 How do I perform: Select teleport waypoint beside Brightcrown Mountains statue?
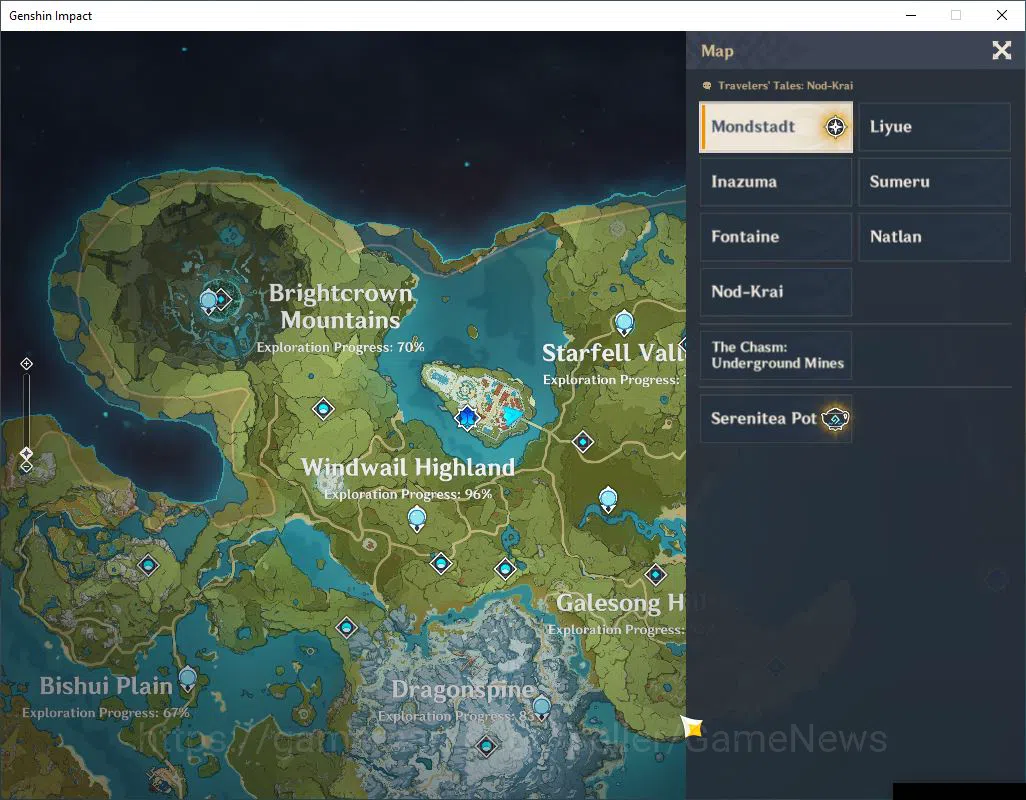point(222,300)
